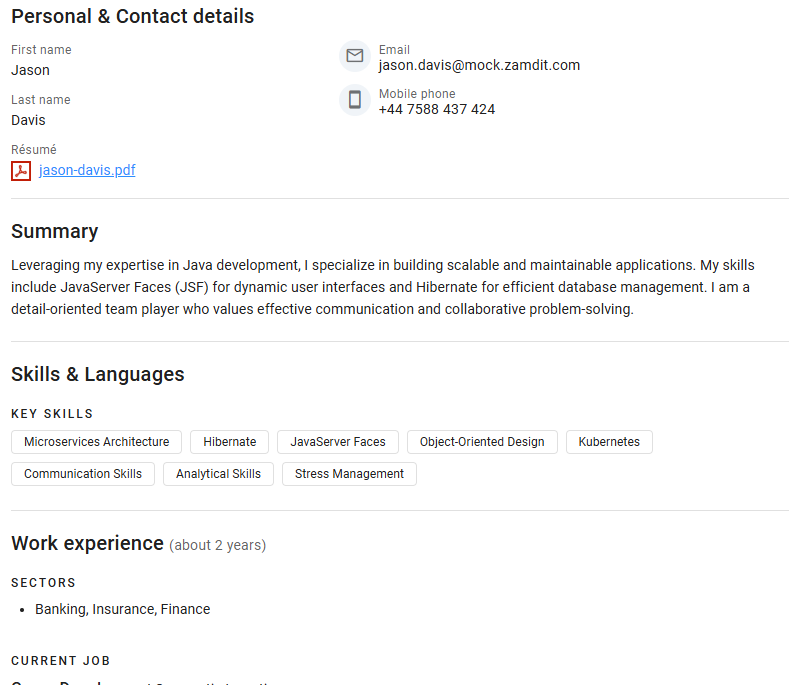Screen dimensions: 791x685
Task: Click the email envelope icon
Action: point(354,56)
